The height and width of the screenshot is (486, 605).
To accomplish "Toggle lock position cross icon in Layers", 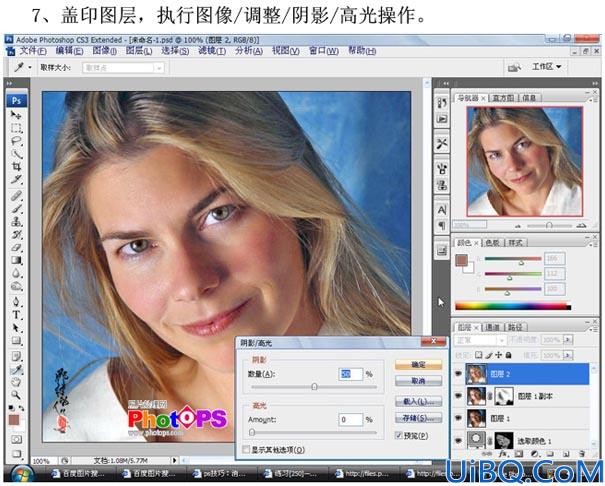I will [x=499, y=355].
